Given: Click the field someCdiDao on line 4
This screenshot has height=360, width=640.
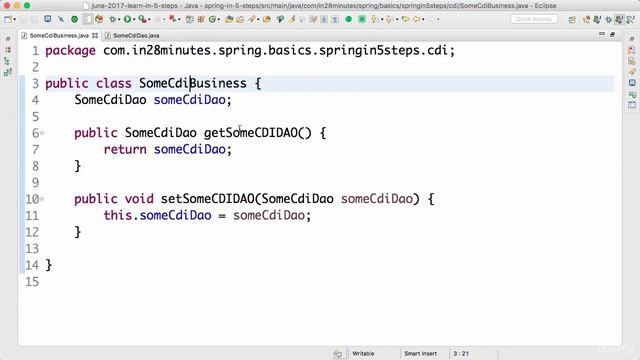Looking at the screenshot, I should tap(189, 100).
